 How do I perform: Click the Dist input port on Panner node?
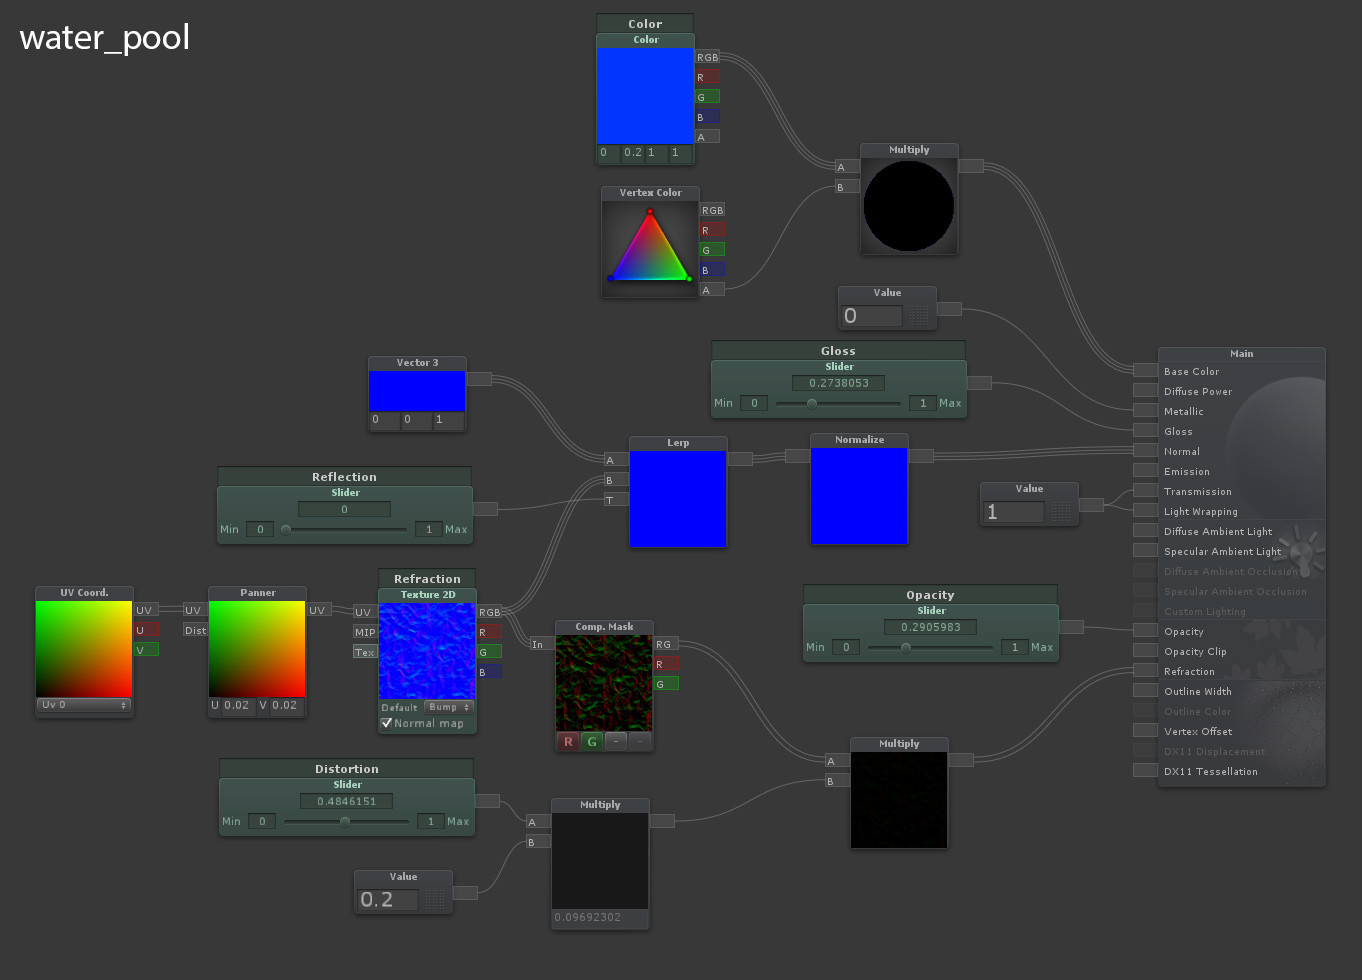pos(196,632)
